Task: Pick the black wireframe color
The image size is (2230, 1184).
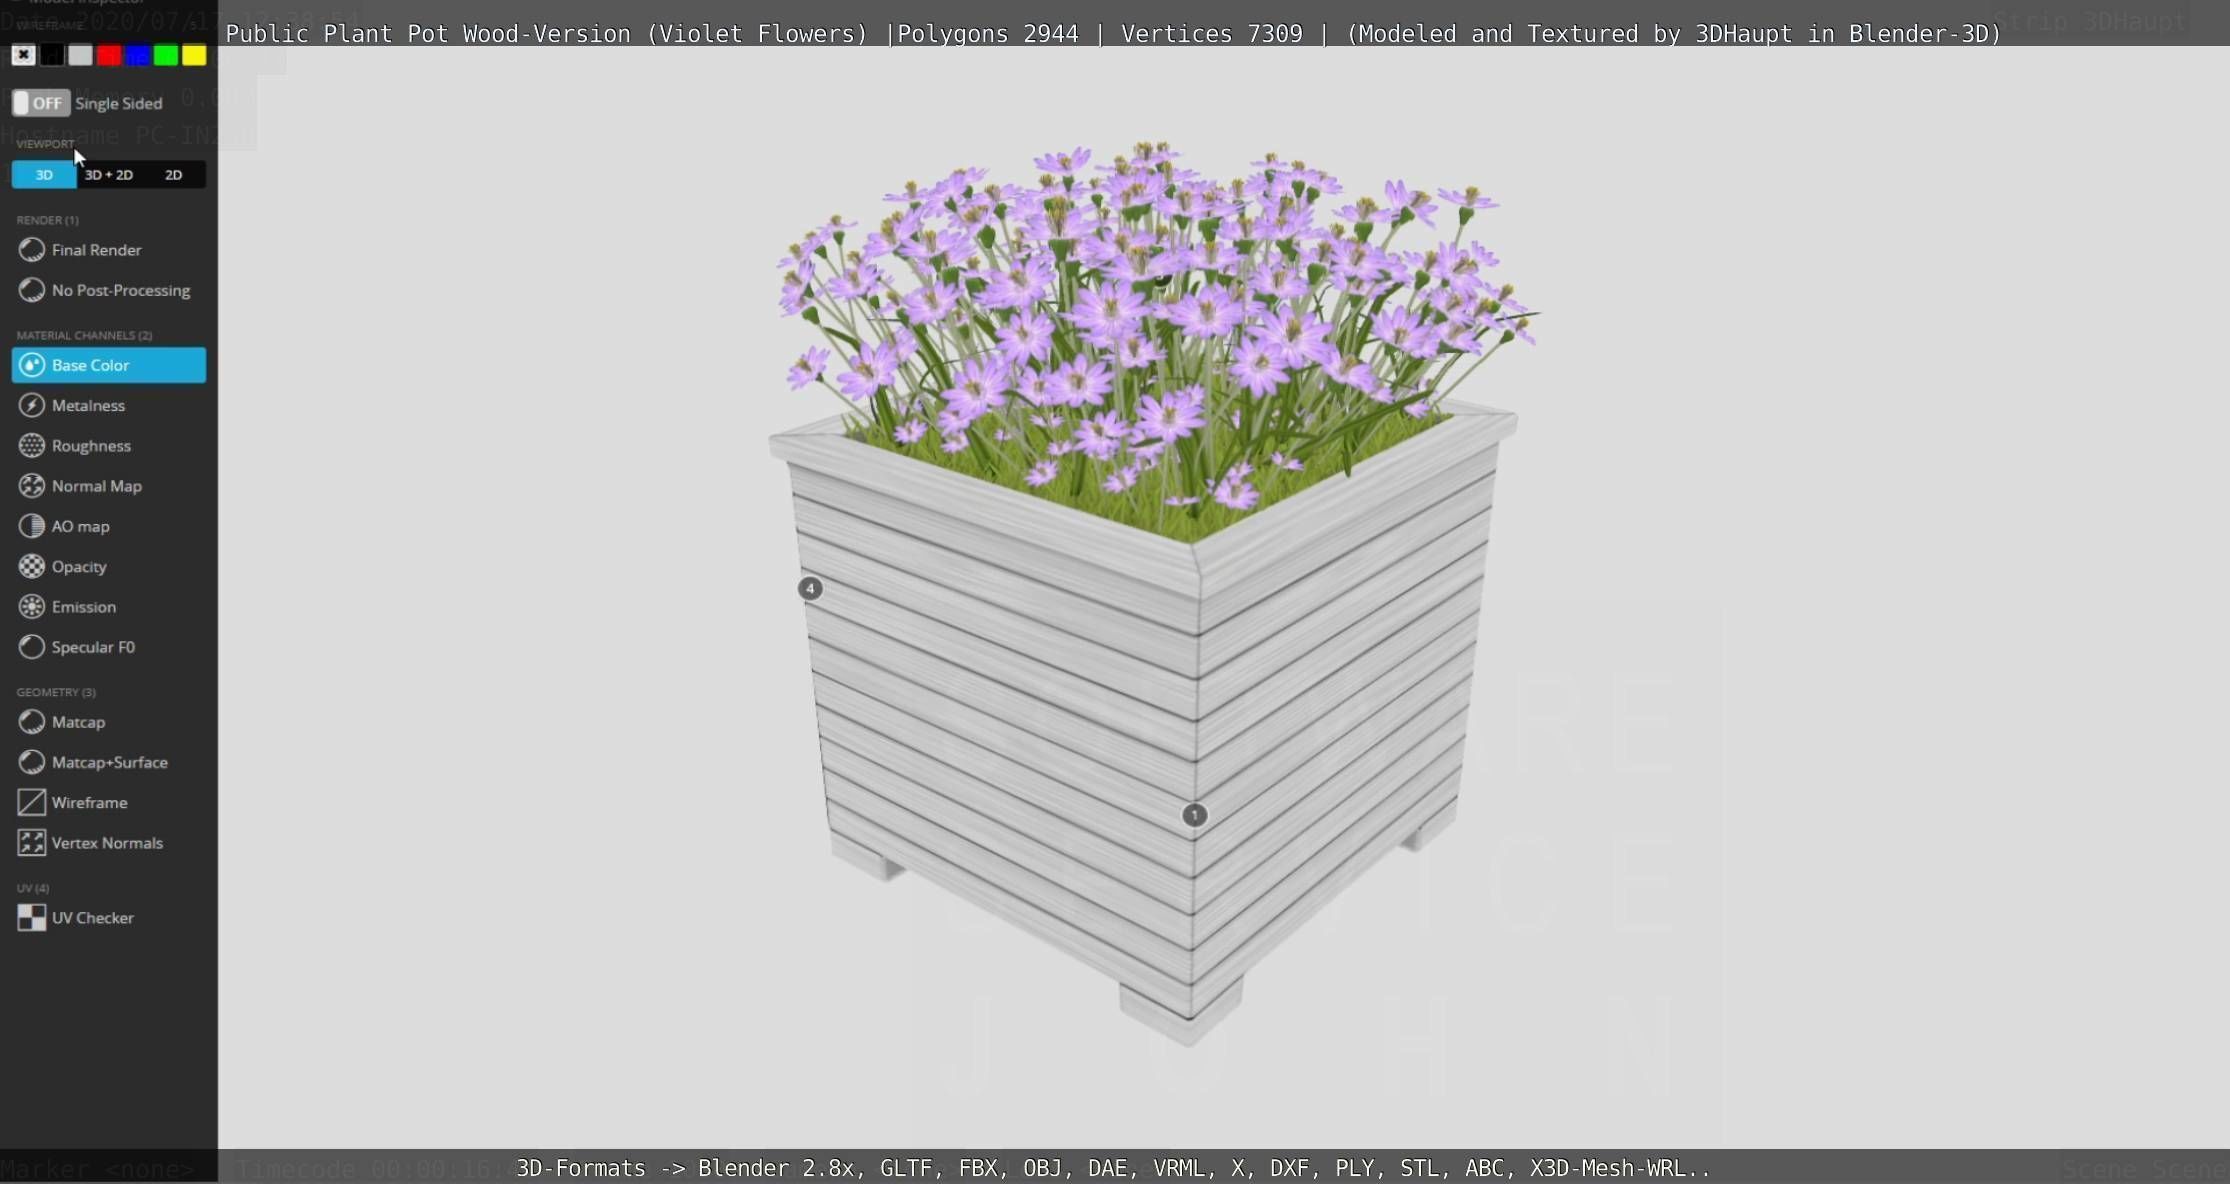Action: pos(52,55)
